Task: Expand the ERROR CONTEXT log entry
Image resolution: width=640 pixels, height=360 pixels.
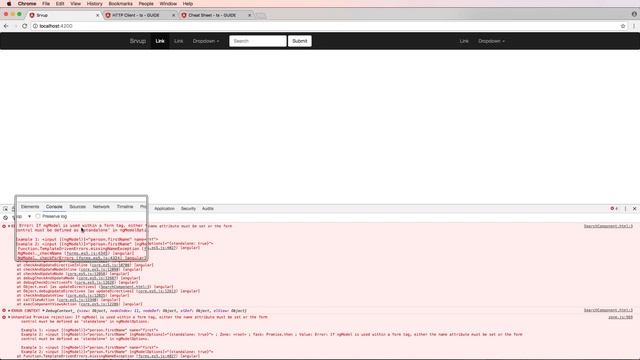Action: 9,311
